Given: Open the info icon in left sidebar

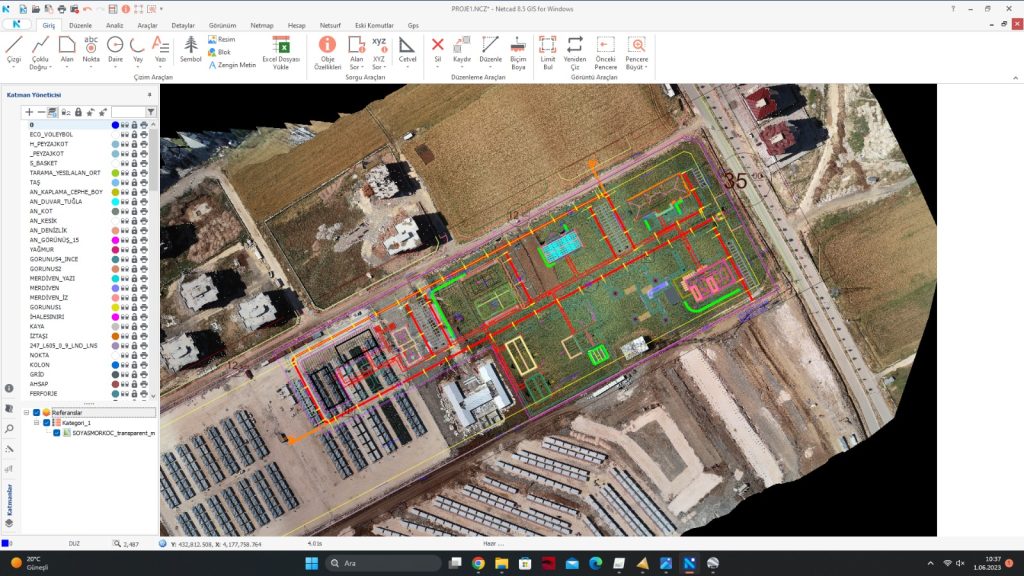Looking at the screenshot, I should 9,388.
